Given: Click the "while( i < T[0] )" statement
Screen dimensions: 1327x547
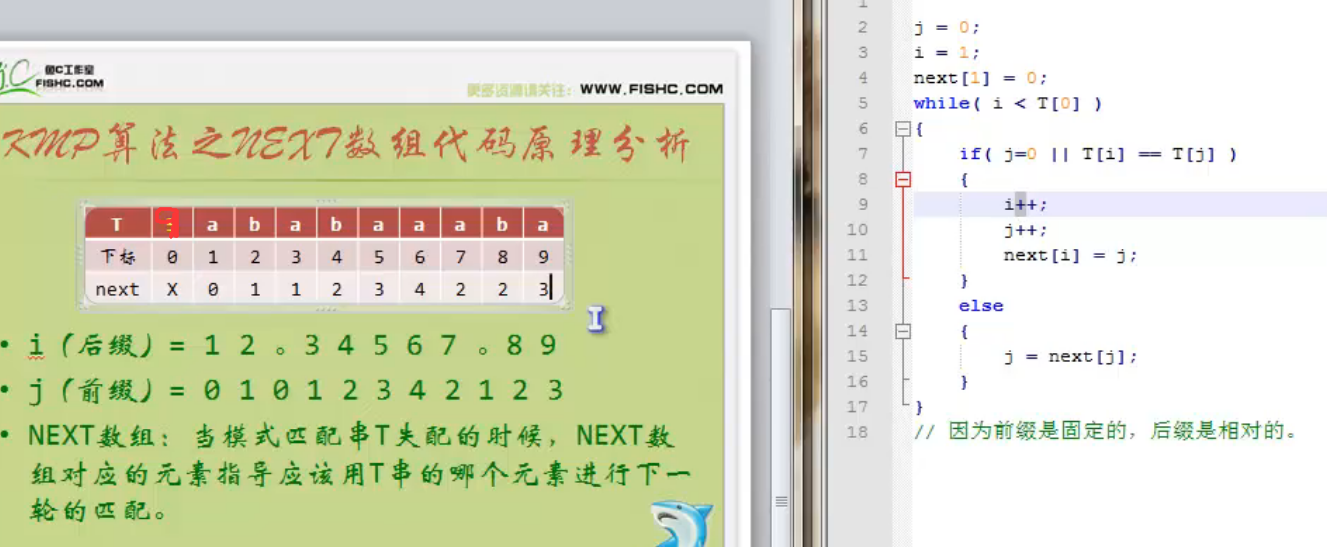Looking at the screenshot, I should [1008, 103].
